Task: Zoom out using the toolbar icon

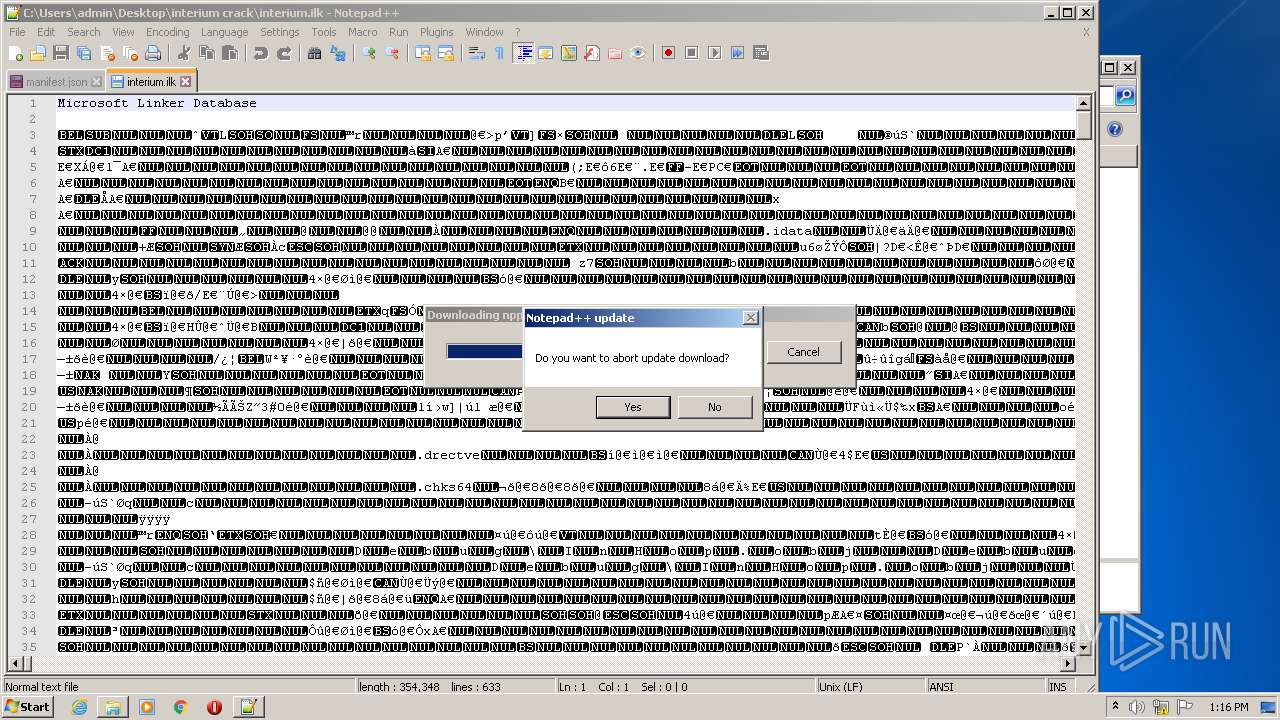Action: 392,53
